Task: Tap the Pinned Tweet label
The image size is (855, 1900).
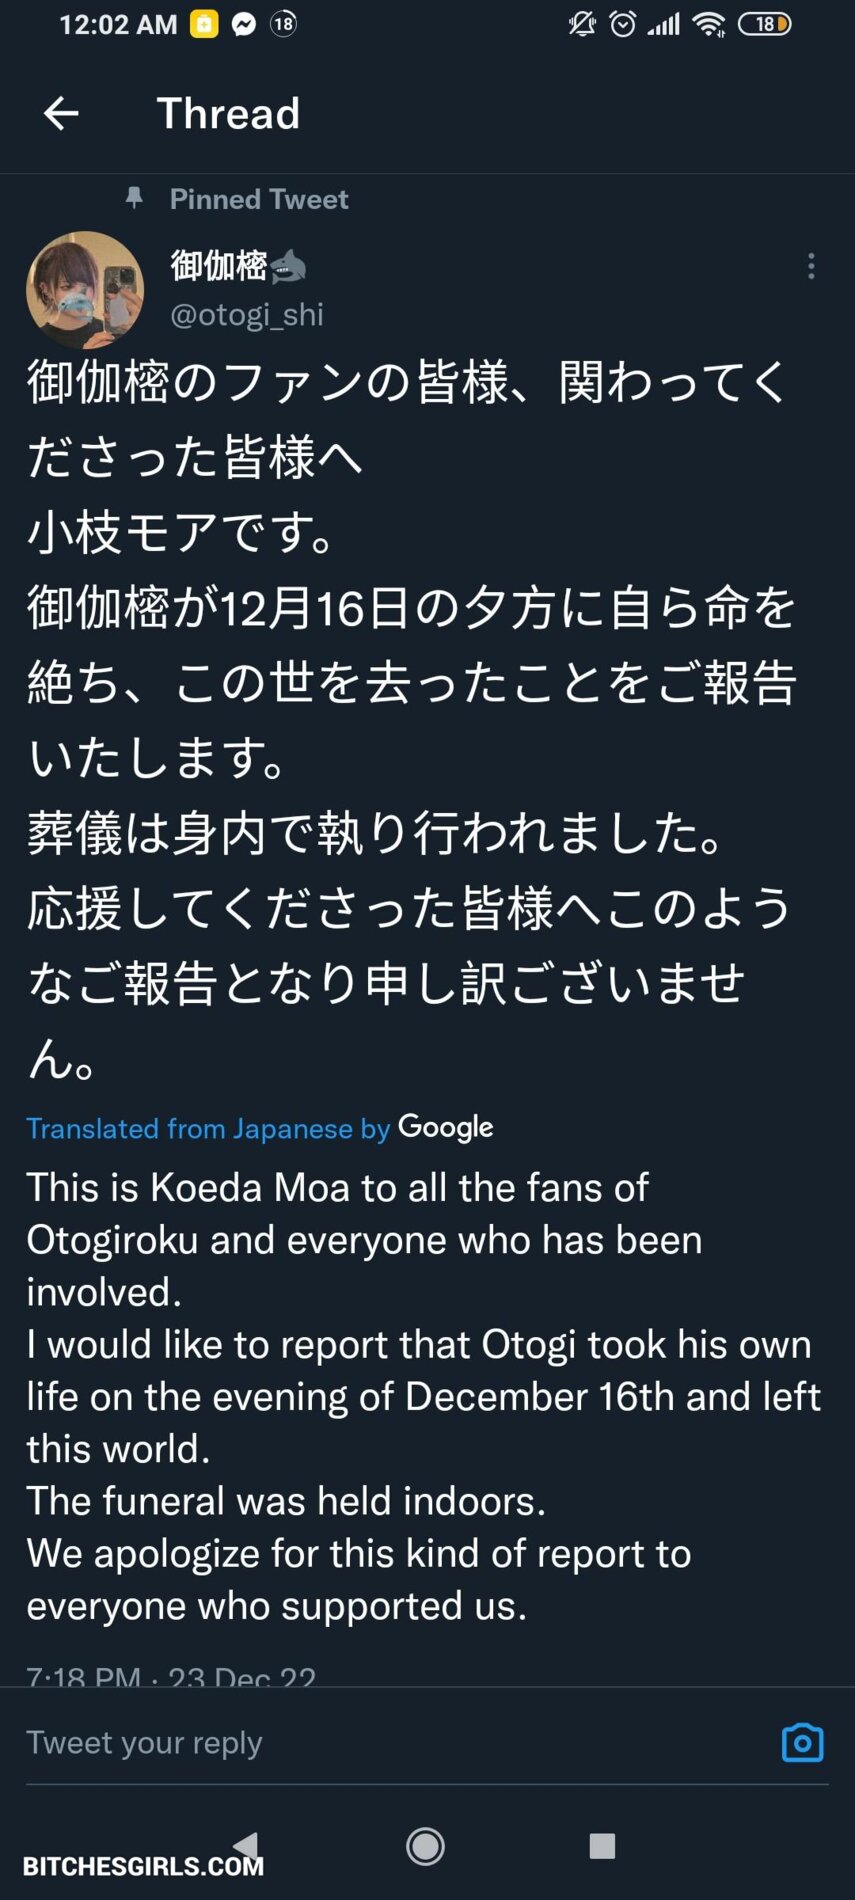Action: 259,199
